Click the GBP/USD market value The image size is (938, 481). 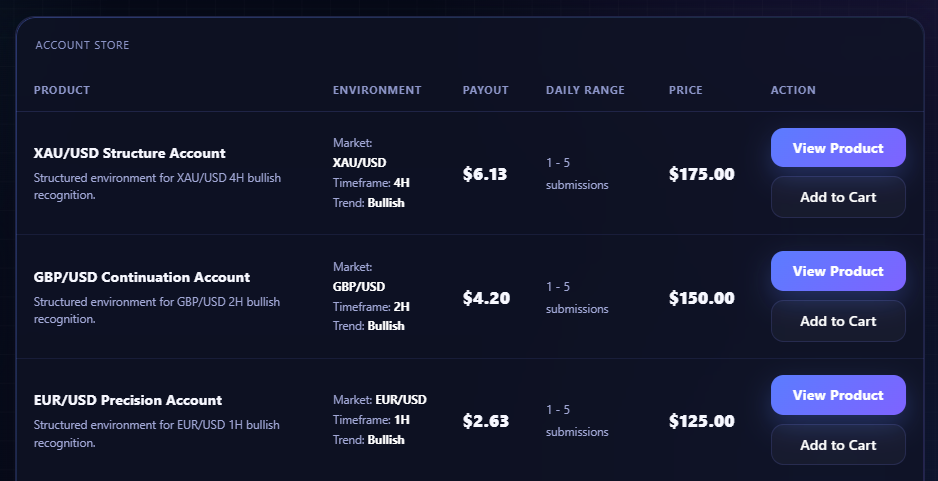pos(359,287)
